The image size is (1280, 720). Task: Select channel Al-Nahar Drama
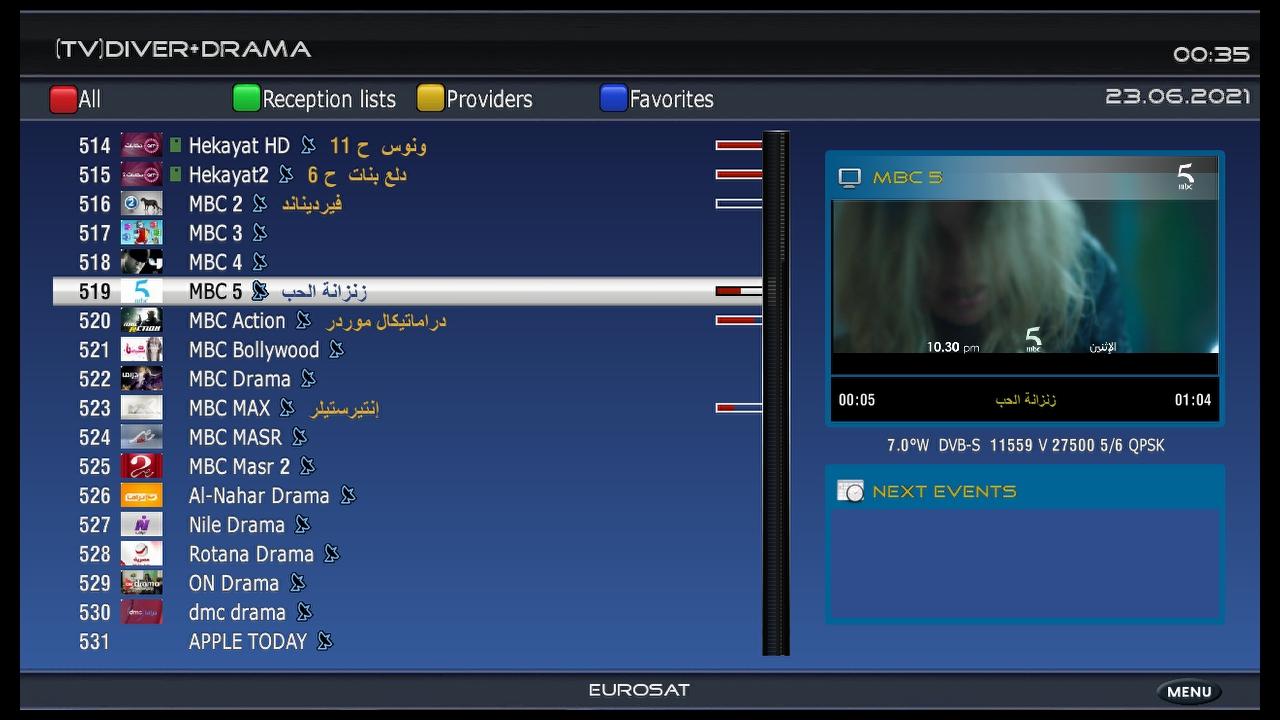408,495
